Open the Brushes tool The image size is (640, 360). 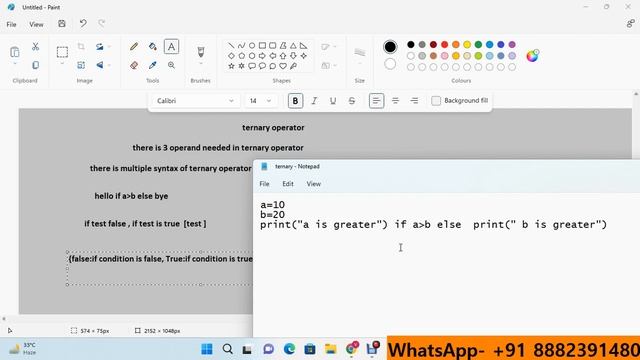[x=200, y=51]
